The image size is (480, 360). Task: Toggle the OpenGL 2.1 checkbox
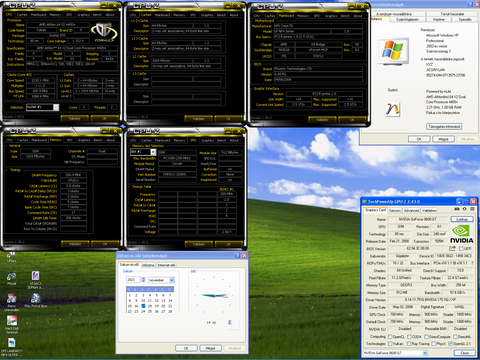point(451,344)
